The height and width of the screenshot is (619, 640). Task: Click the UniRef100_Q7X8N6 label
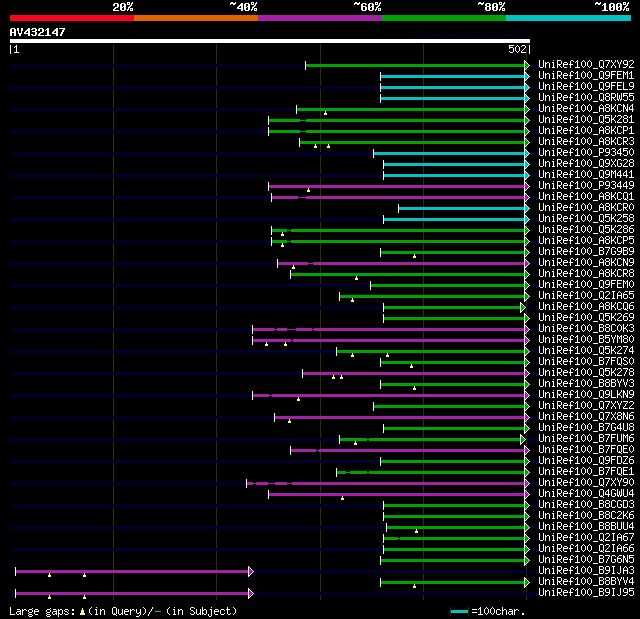[586, 417]
